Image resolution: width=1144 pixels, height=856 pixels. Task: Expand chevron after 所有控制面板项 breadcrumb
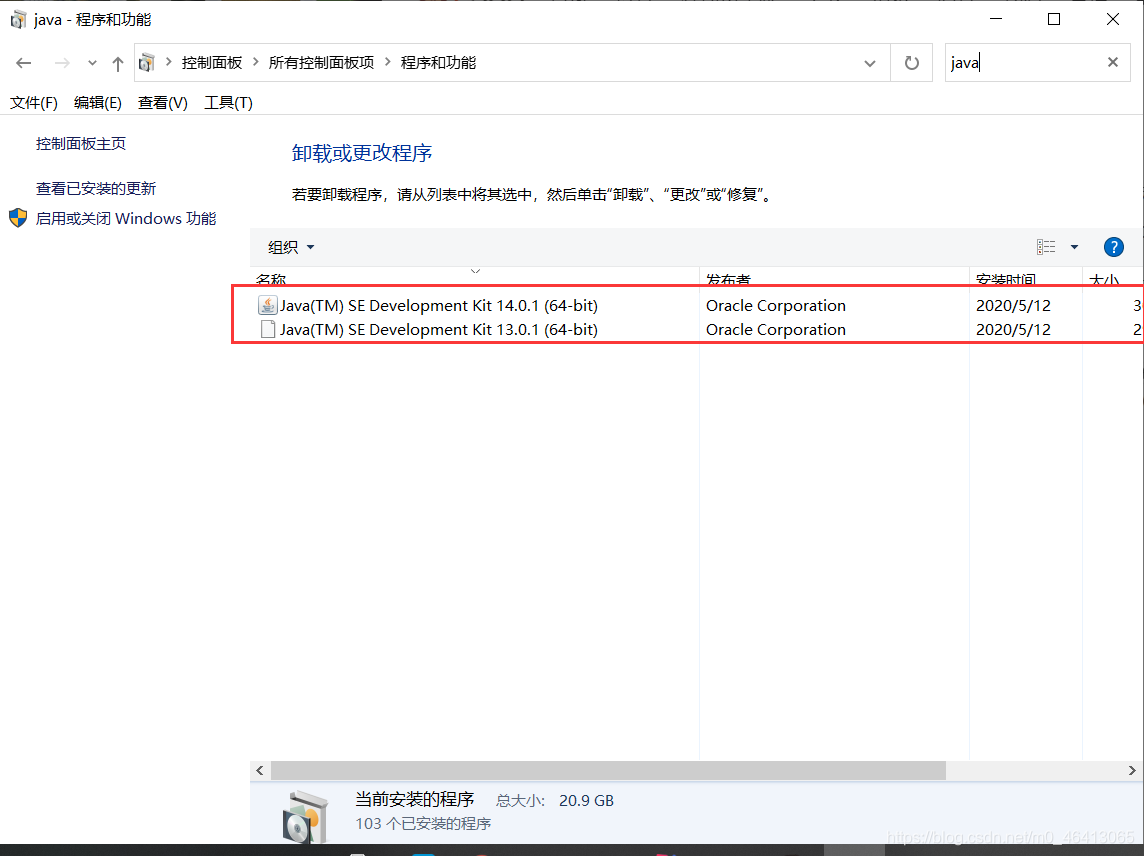point(387,62)
